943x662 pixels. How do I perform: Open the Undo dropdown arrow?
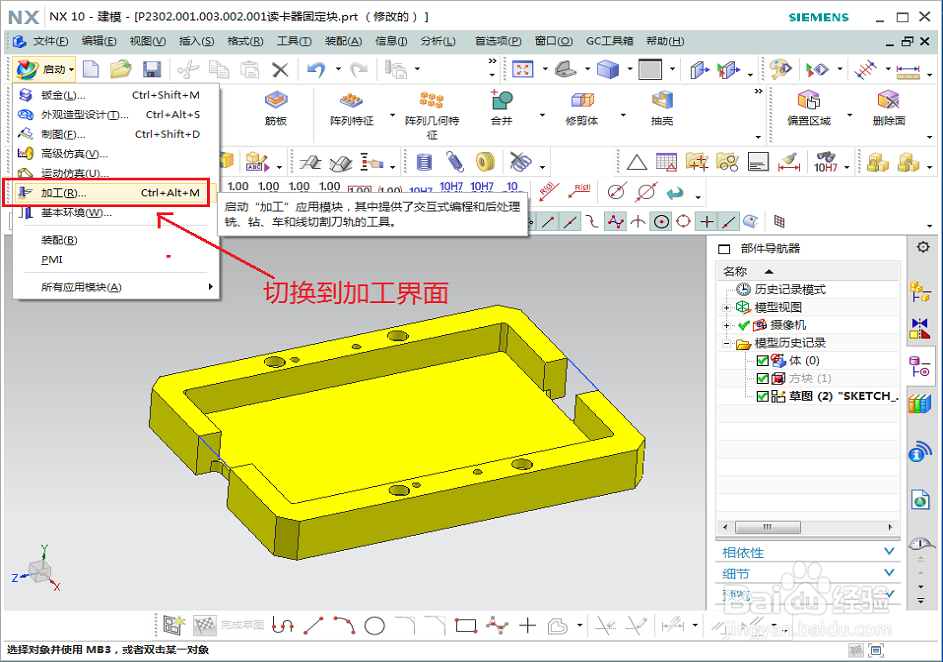(338, 69)
